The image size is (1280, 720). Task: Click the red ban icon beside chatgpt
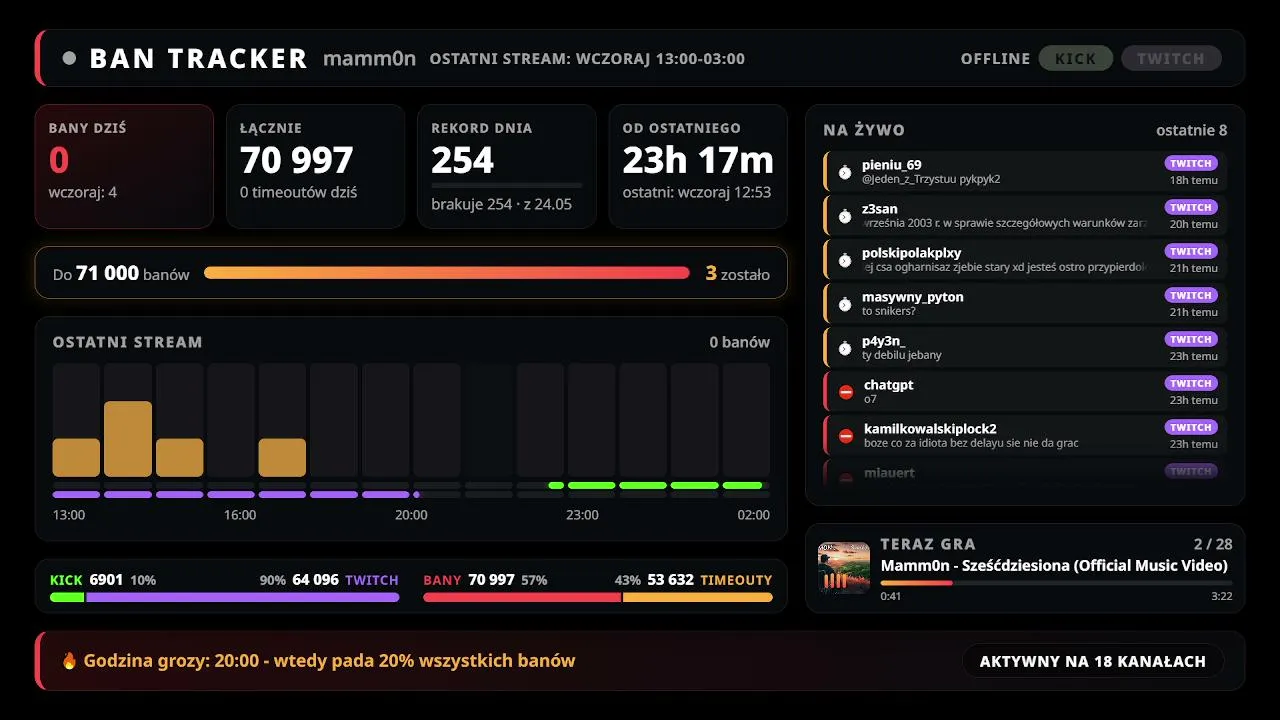point(846,392)
